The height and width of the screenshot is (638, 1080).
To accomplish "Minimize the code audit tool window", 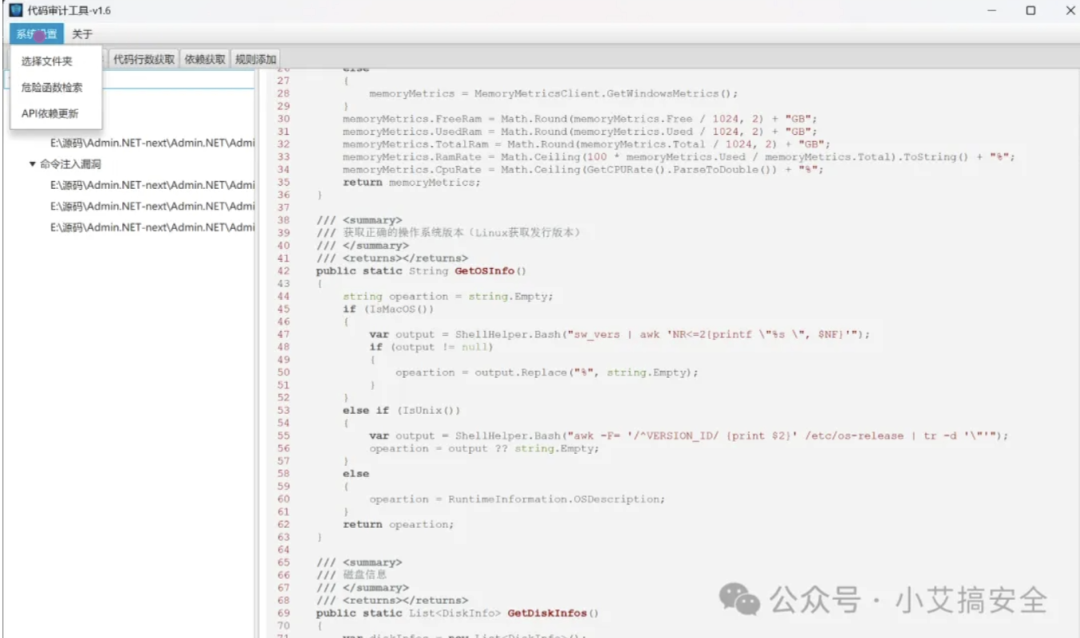I will [991, 10].
